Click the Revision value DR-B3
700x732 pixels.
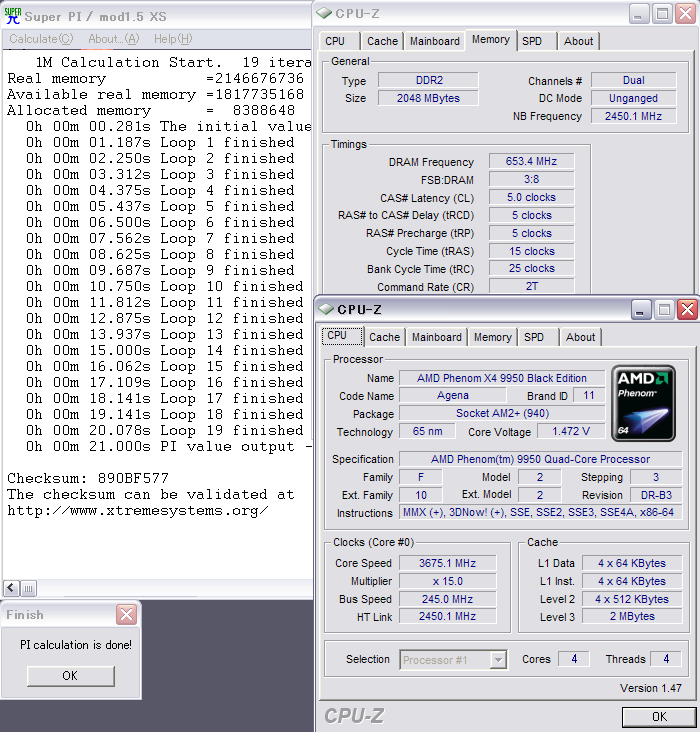point(656,495)
